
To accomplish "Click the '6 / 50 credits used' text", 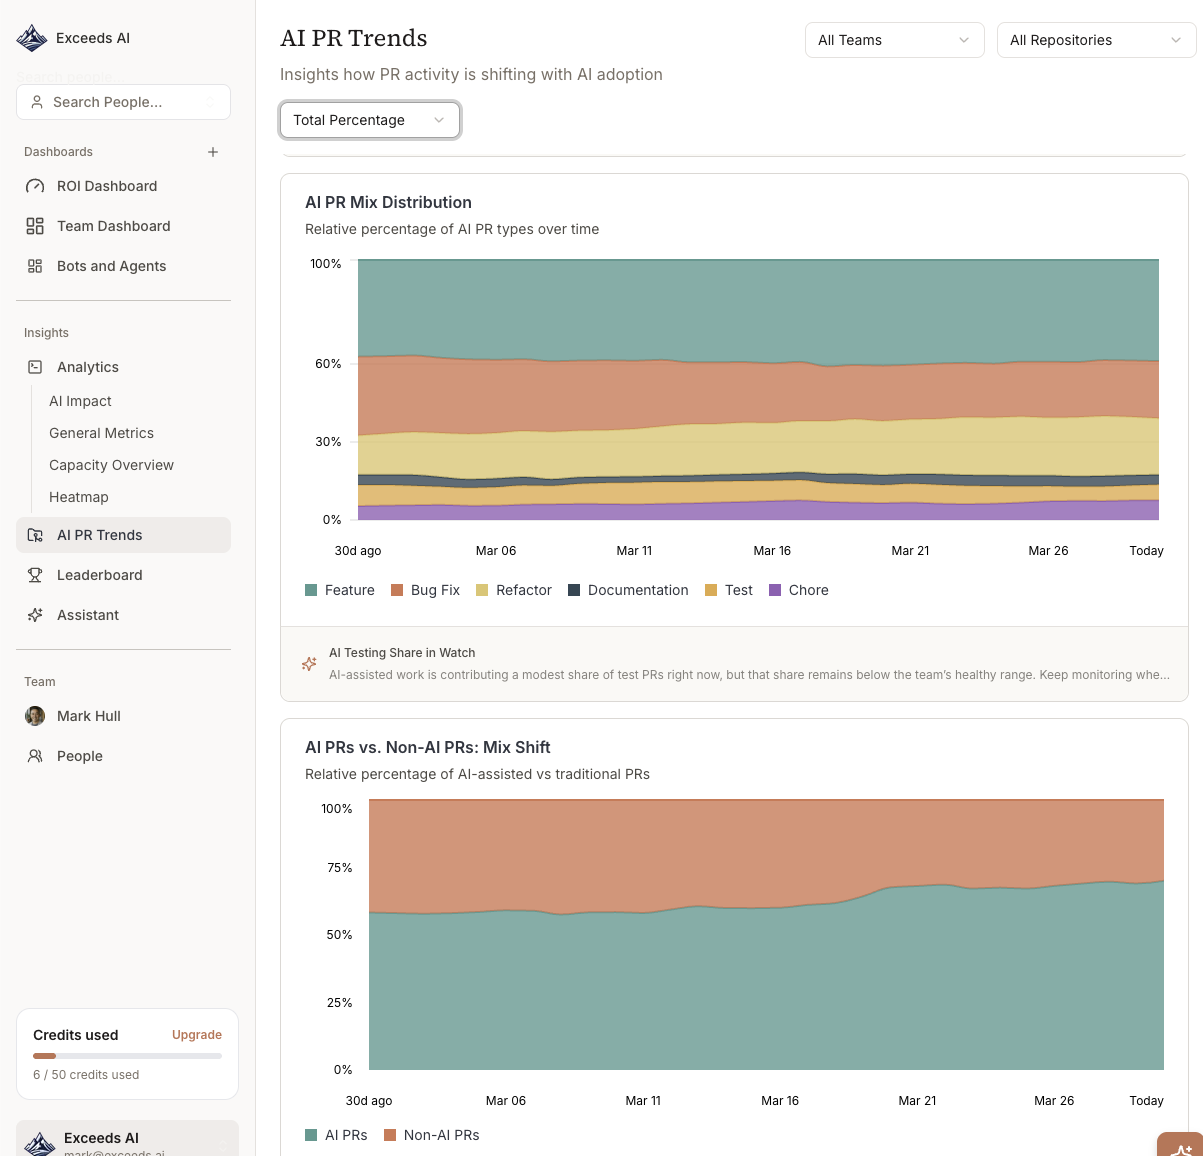I will click(x=86, y=1075).
